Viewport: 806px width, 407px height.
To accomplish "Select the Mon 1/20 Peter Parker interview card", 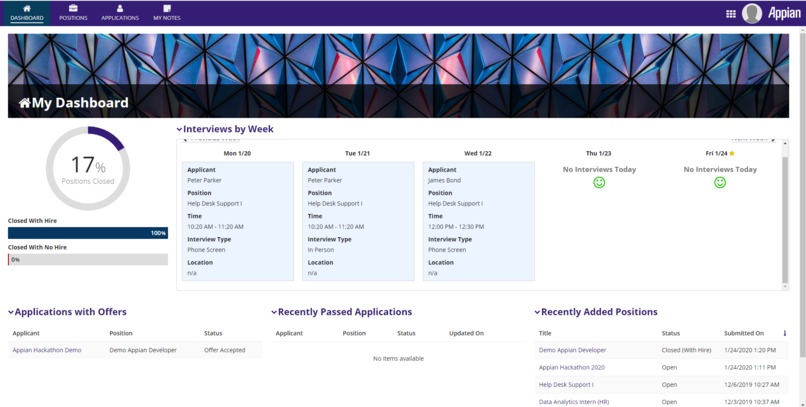I will pos(237,221).
